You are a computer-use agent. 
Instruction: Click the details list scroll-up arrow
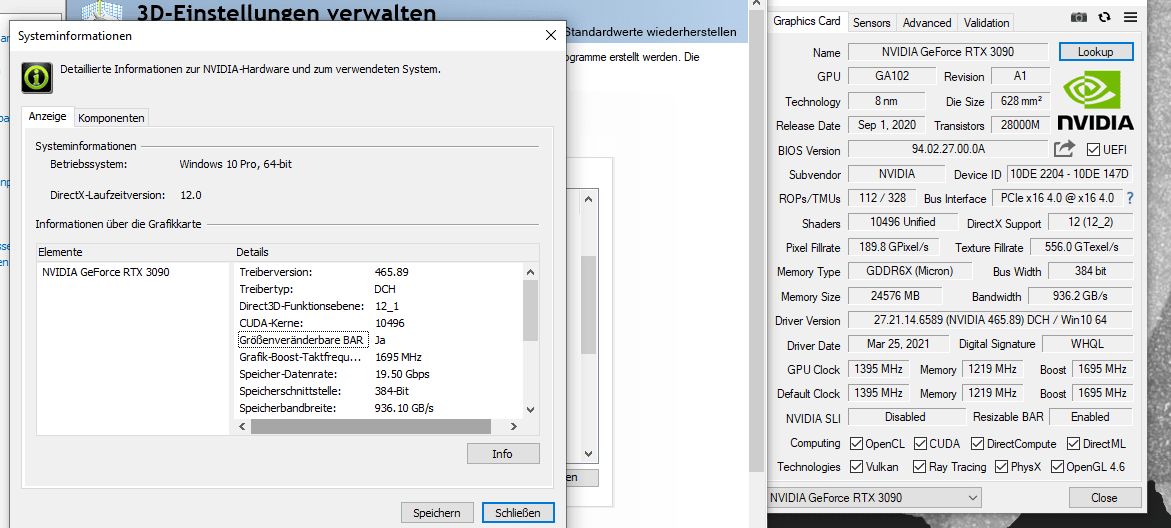(x=530, y=273)
